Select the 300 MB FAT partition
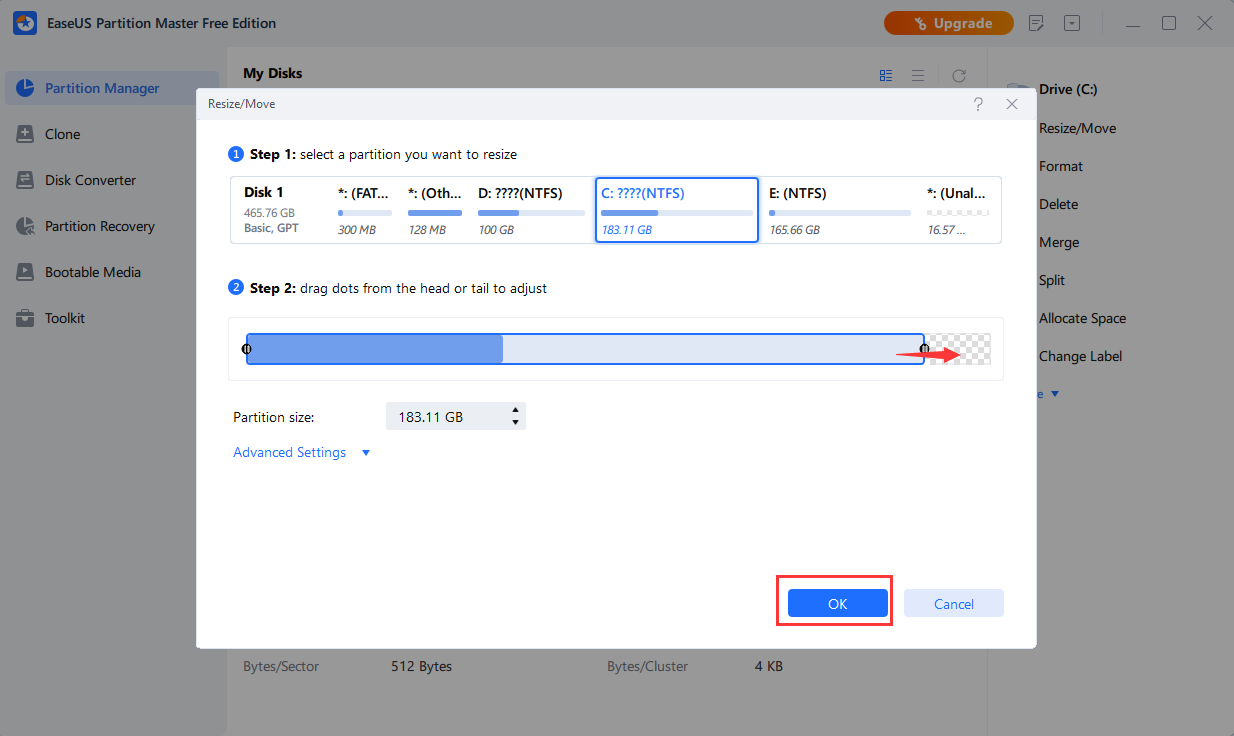1234x736 pixels. [365, 210]
